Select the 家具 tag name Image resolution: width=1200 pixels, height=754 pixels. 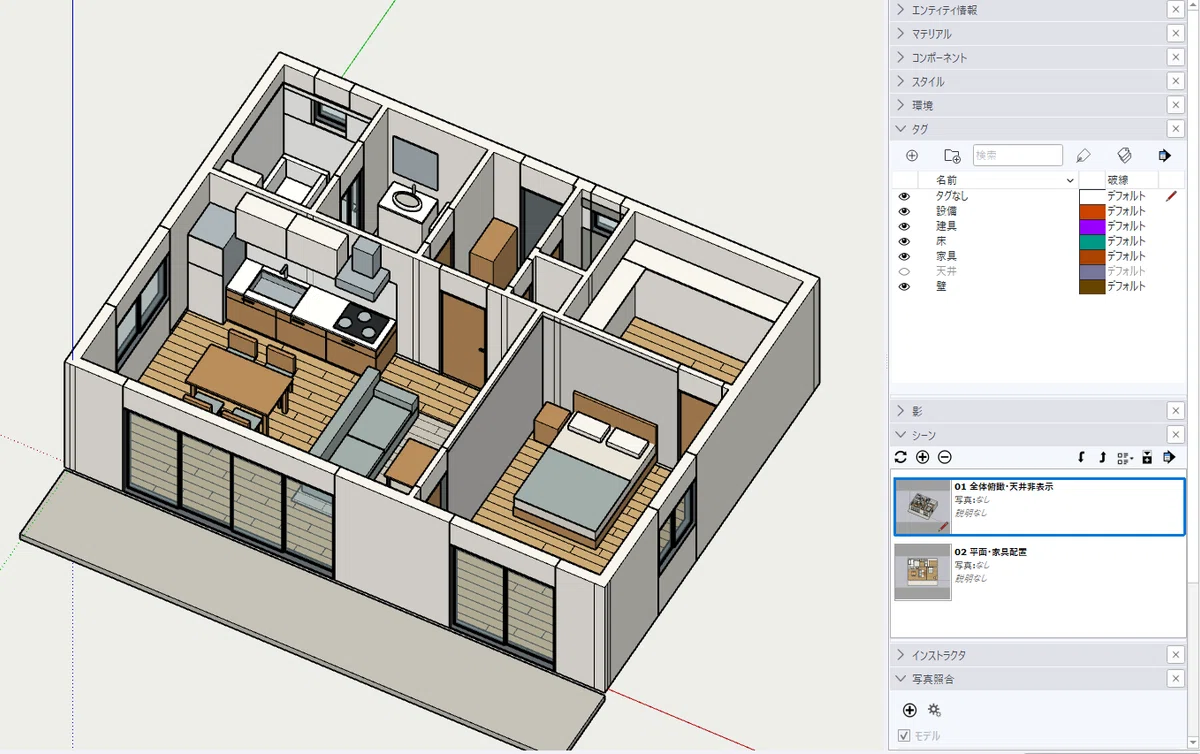946,256
